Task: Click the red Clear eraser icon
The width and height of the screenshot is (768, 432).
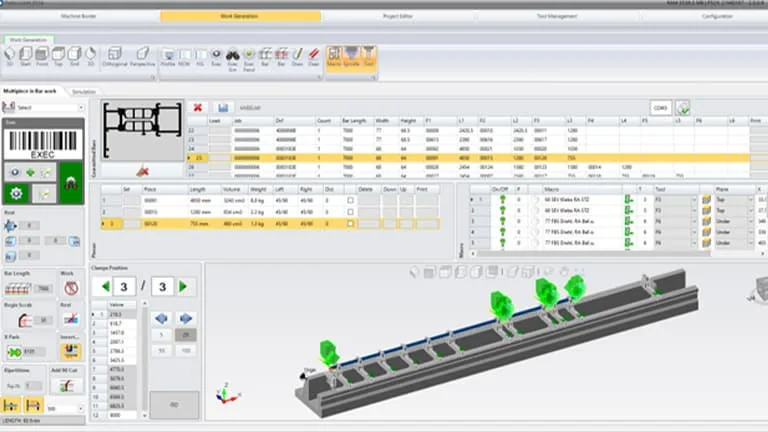Action: 314,55
